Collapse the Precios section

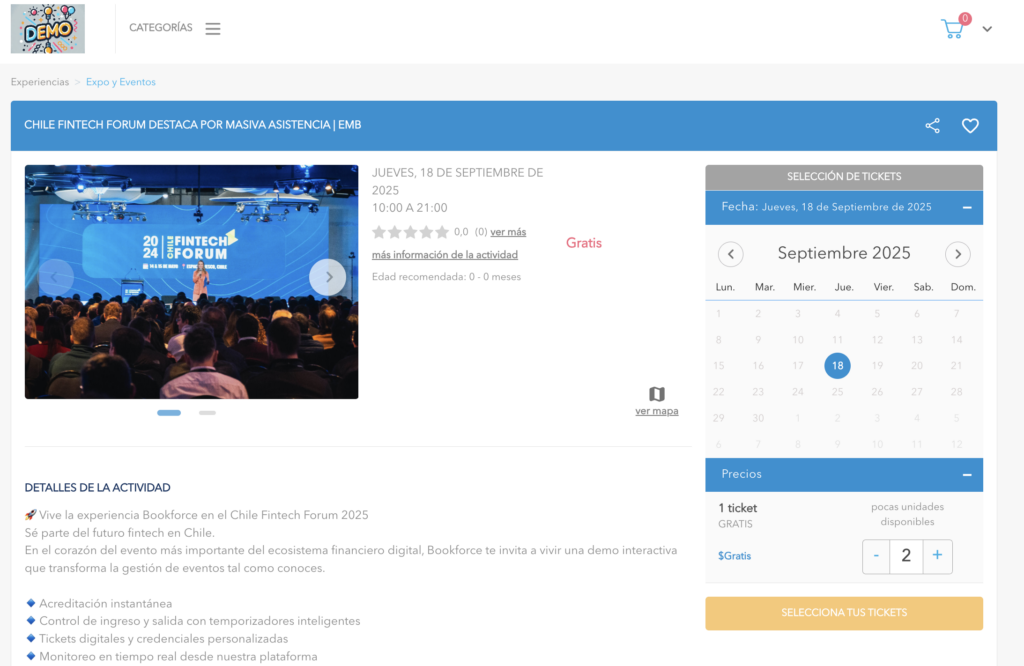click(967, 475)
